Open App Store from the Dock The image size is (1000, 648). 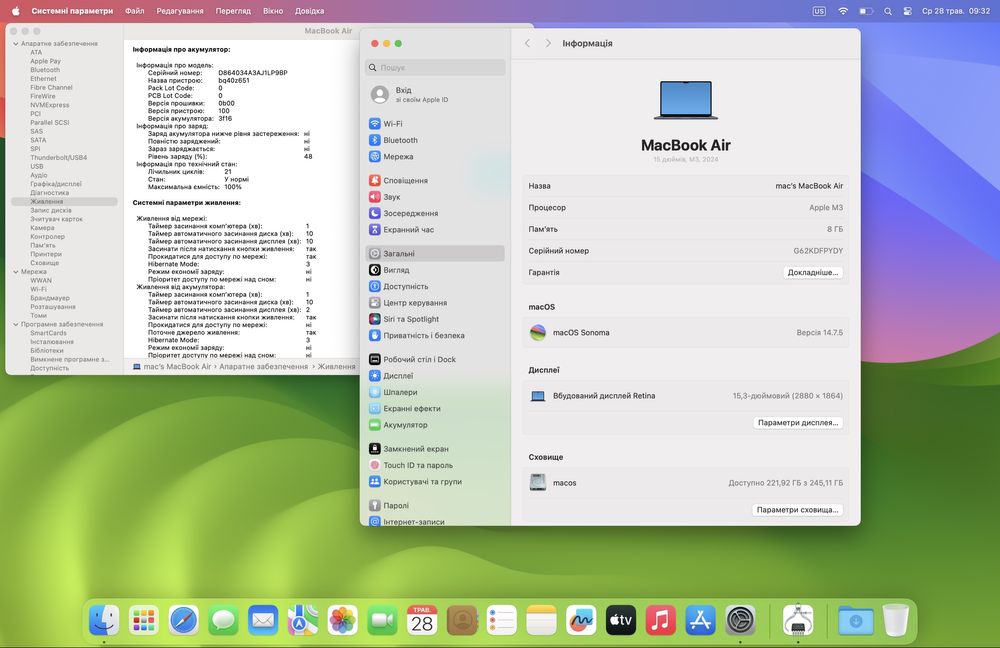700,620
